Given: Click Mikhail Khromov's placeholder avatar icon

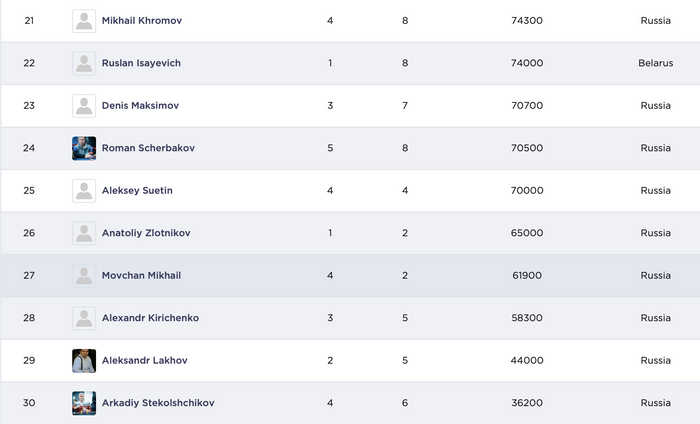Looking at the screenshot, I should 84,21.
